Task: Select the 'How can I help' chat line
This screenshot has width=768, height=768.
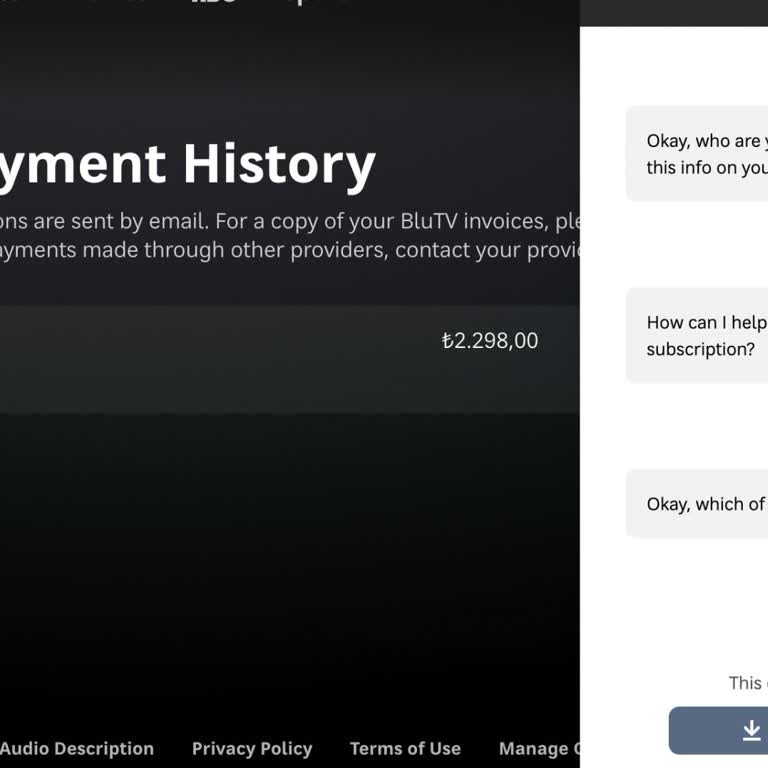Action: coord(706,322)
